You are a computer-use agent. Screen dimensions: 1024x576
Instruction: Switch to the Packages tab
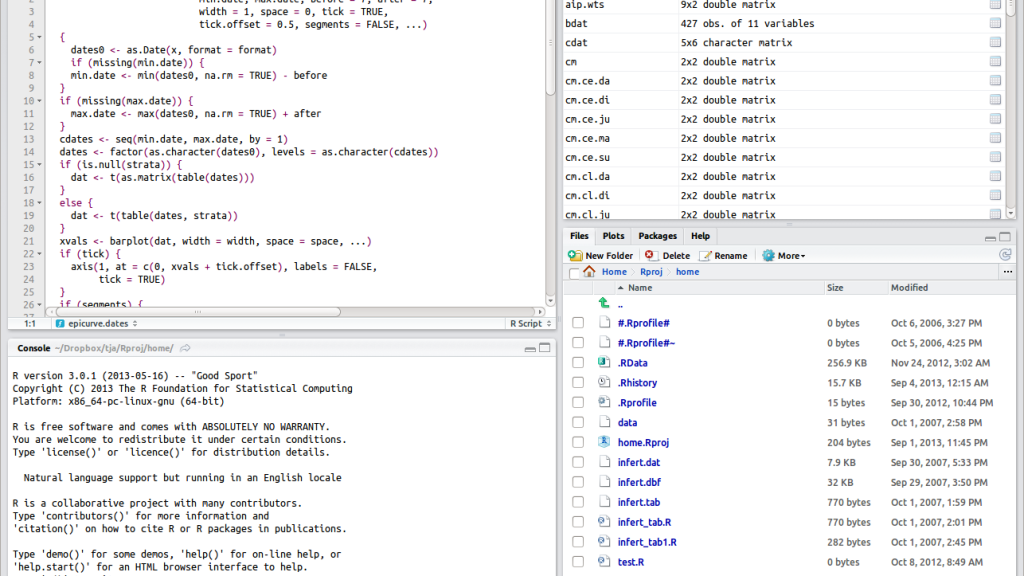click(657, 236)
